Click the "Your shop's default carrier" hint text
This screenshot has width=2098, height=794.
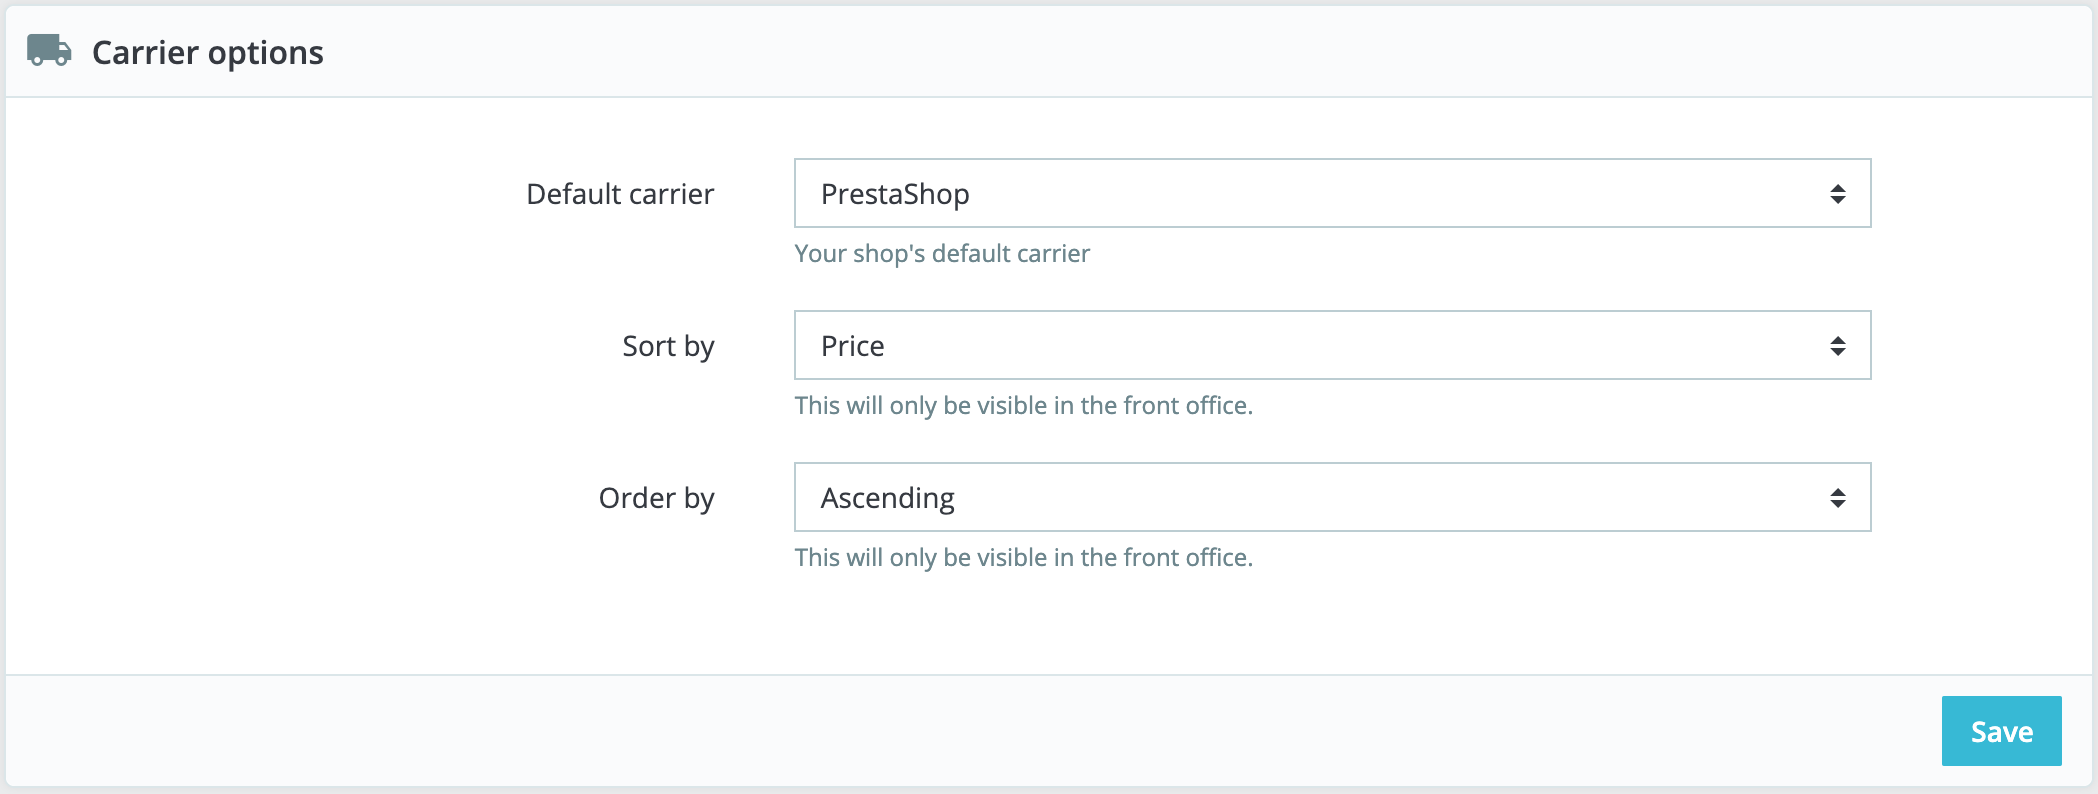point(941,254)
